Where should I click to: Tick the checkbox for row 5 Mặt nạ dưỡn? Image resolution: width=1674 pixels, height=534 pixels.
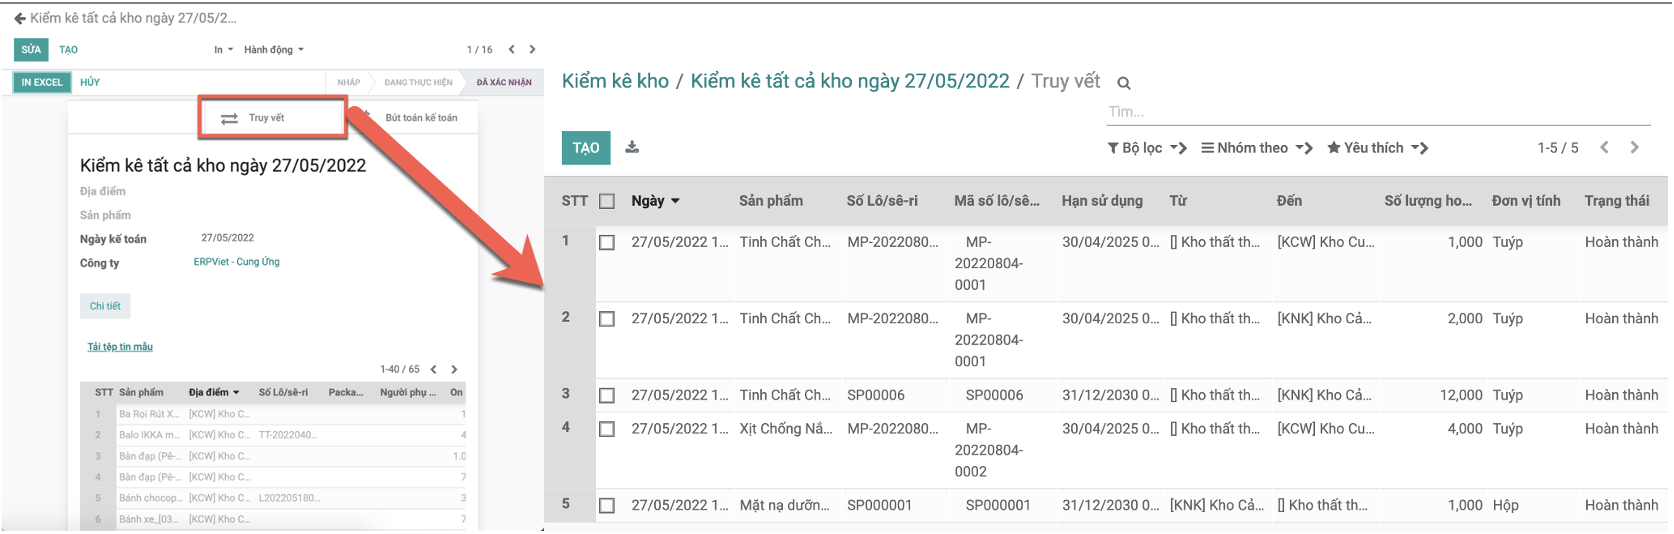[607, 505]
